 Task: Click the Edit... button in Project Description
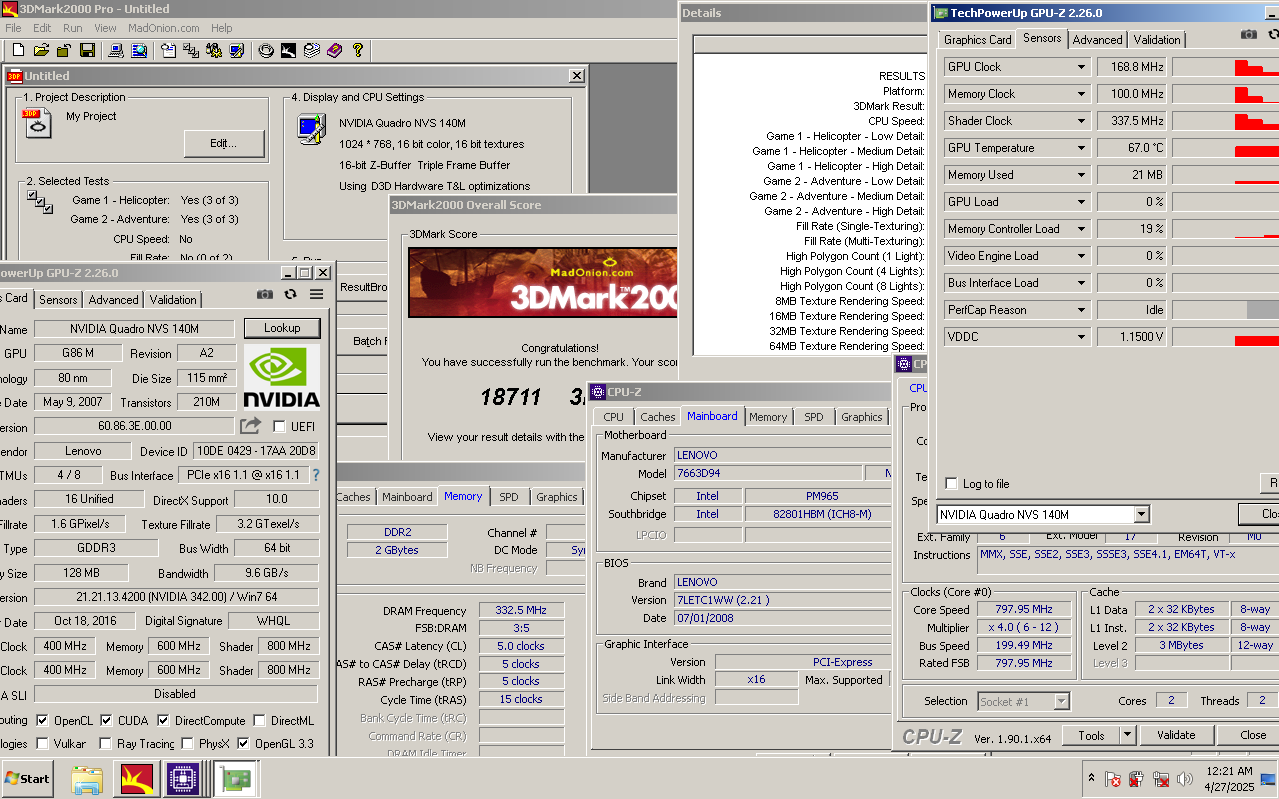[x=224, y=144]
